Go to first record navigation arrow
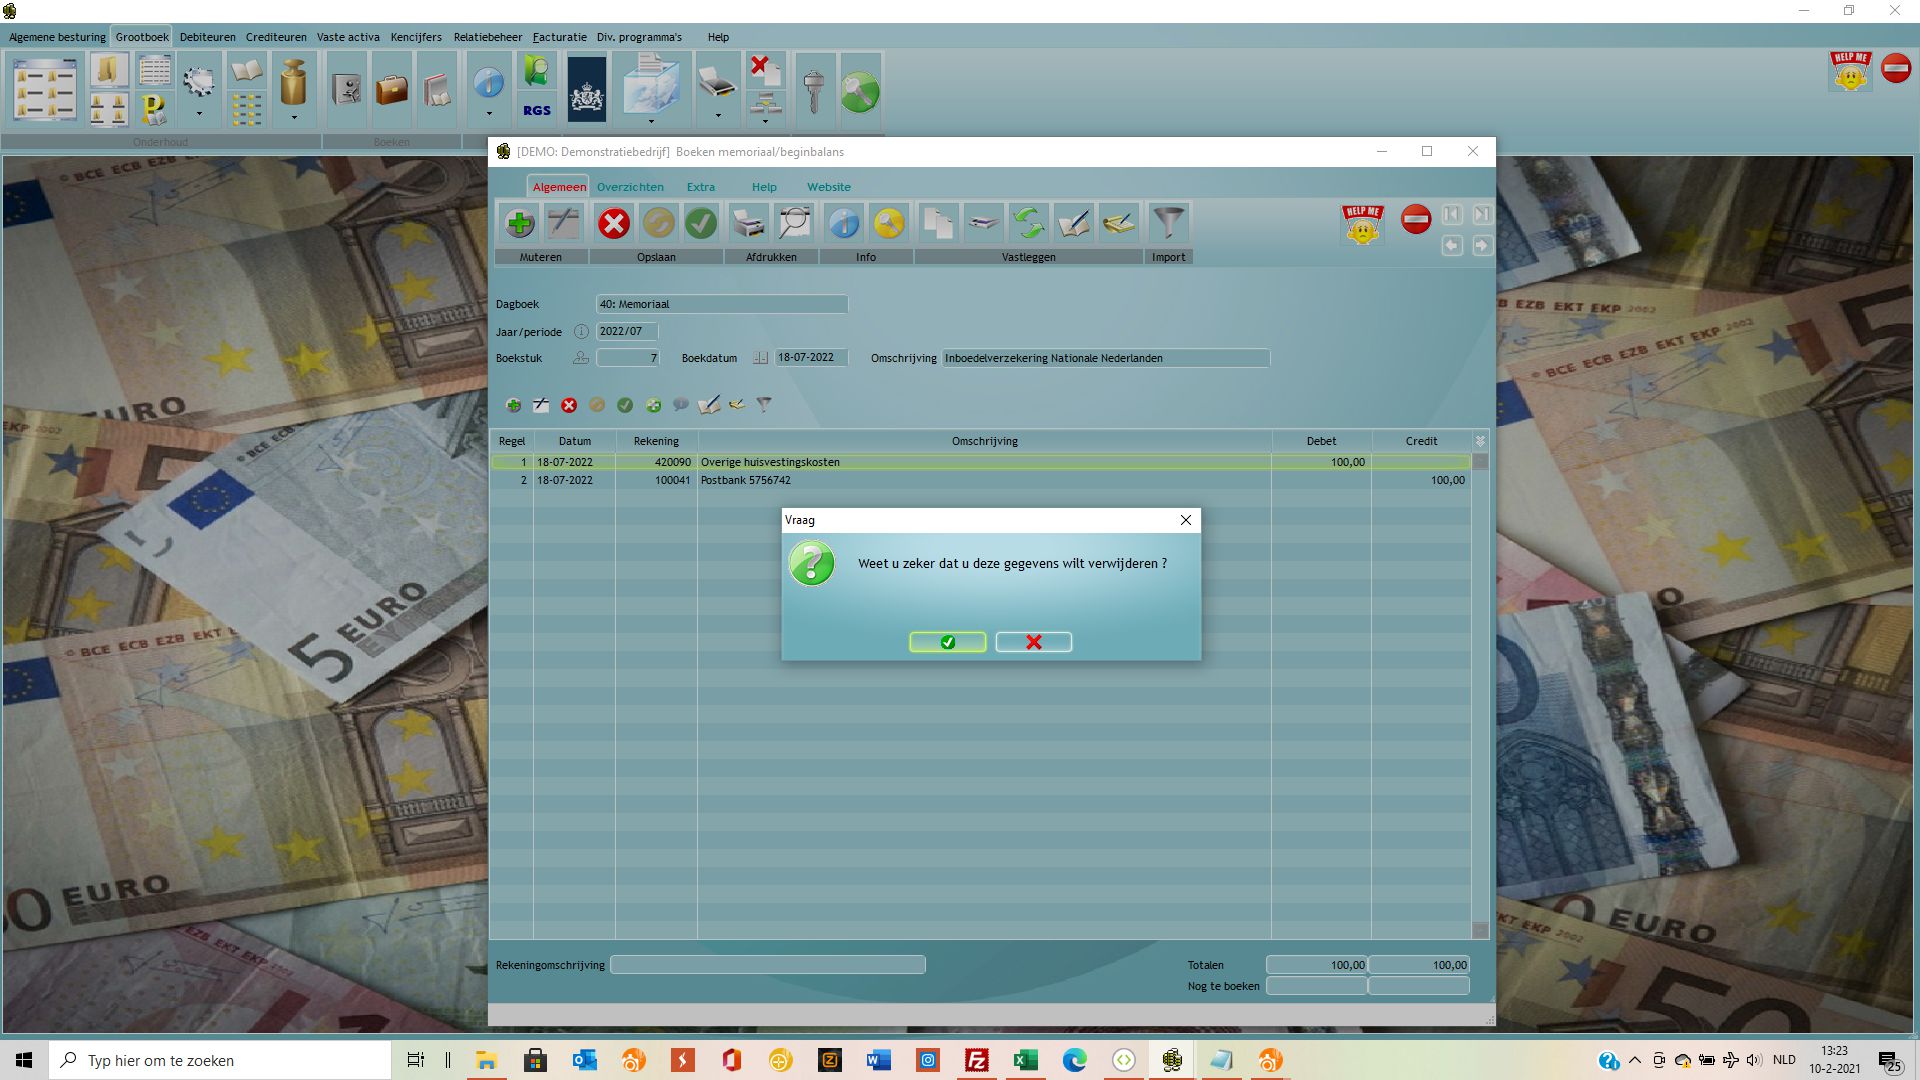 [1452, 214]
